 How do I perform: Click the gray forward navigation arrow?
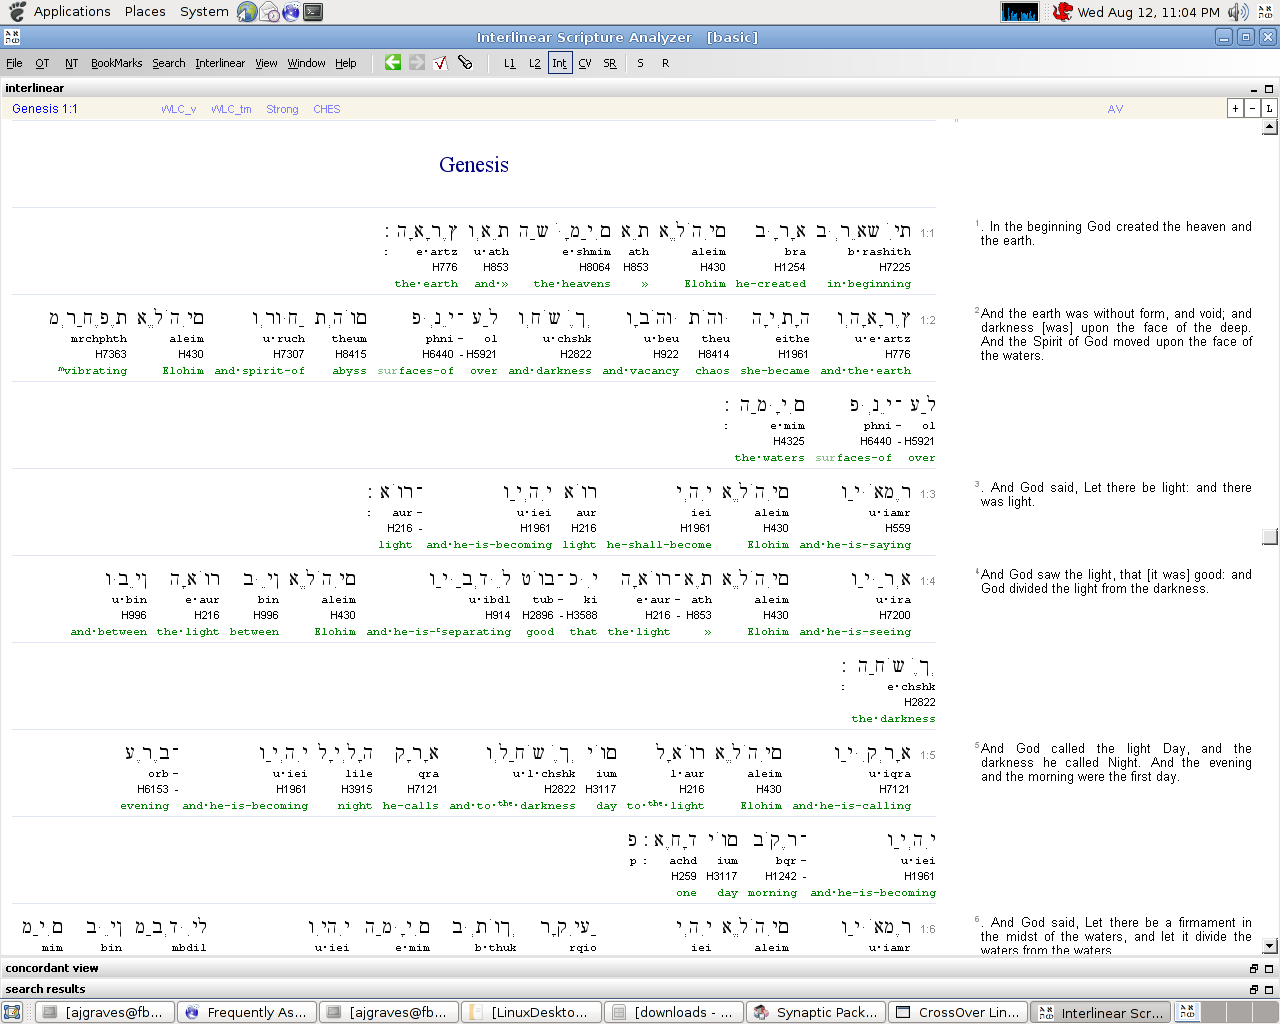[417, 62]
